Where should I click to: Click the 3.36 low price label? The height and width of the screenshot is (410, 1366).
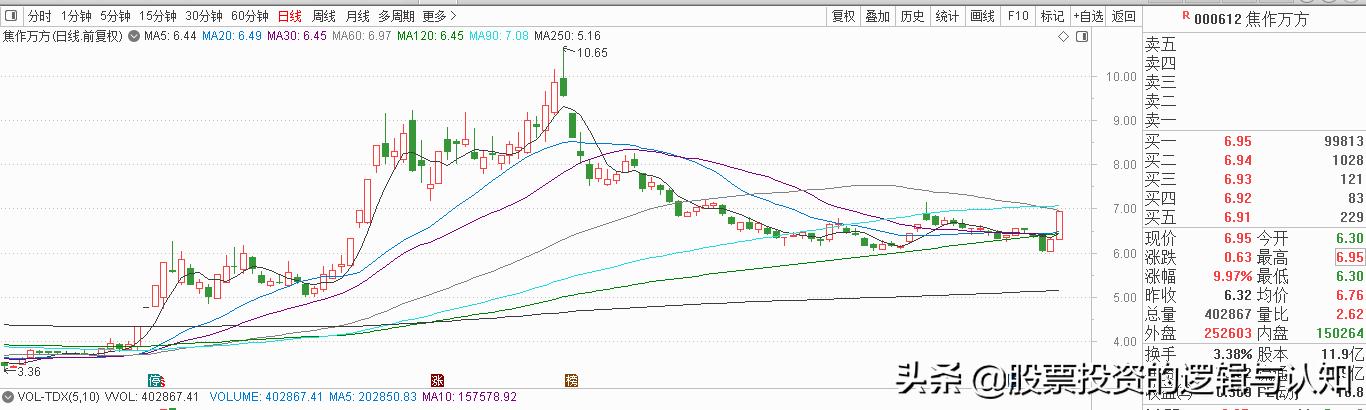[28, 372]
